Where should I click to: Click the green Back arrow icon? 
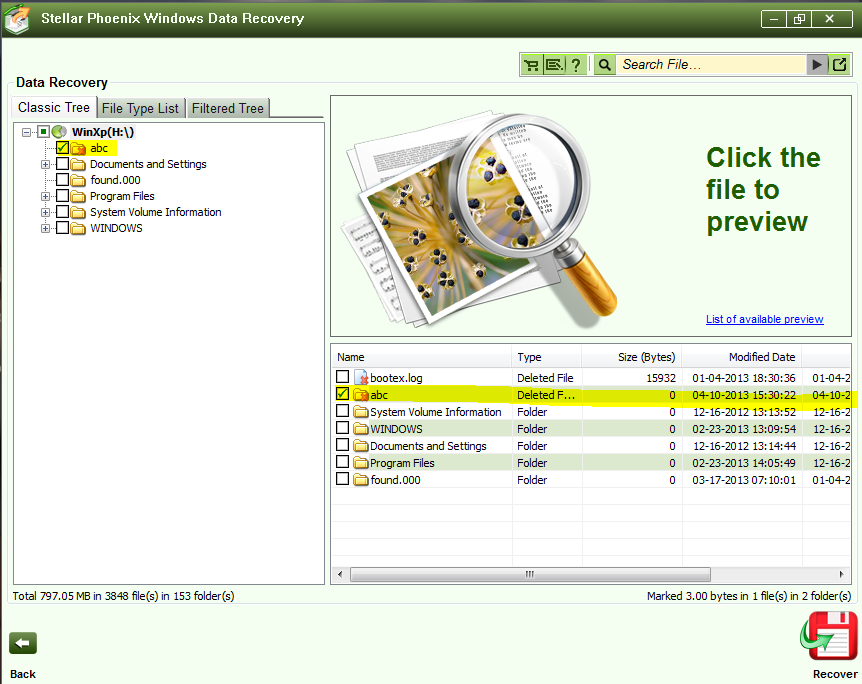coord(23,643)
